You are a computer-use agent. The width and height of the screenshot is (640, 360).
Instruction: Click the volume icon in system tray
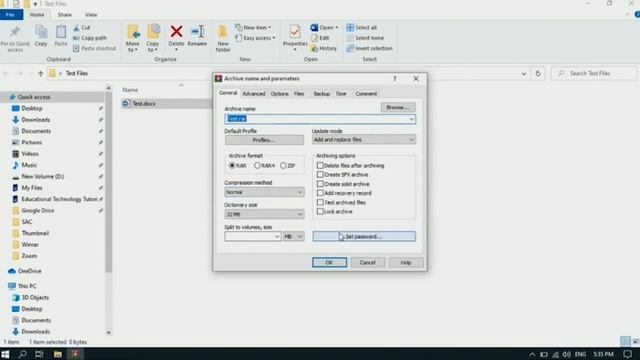[567, 354]
